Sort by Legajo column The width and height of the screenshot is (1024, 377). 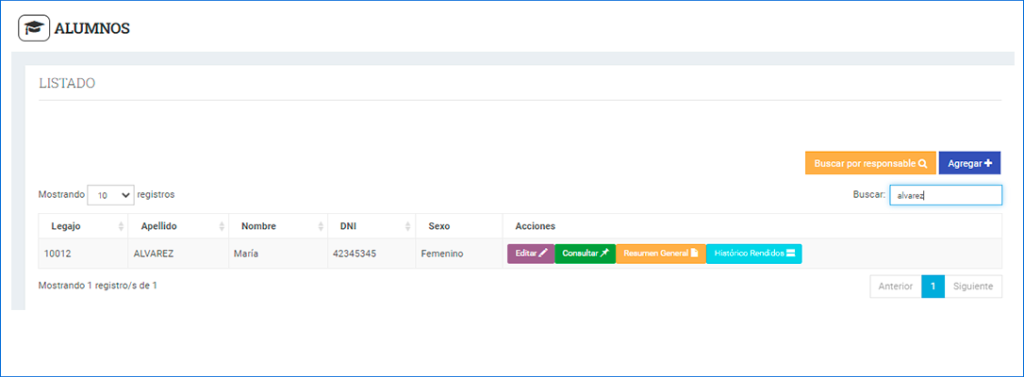point(83,226)
